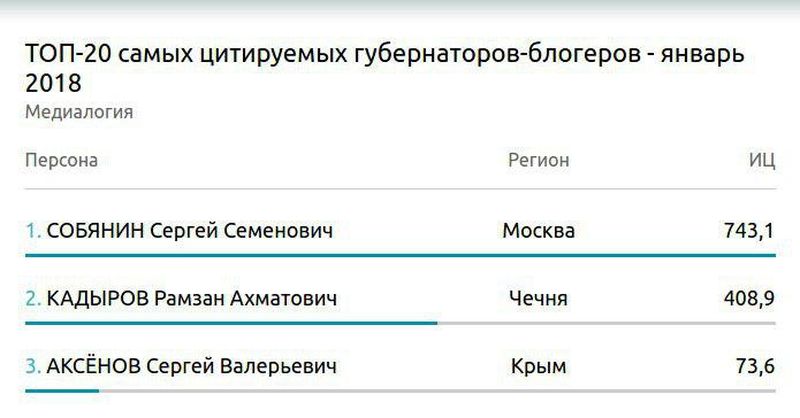Viewport: 800px width, 418px height.
Task: Click the 743,1 index value
Action: (749, 231)
